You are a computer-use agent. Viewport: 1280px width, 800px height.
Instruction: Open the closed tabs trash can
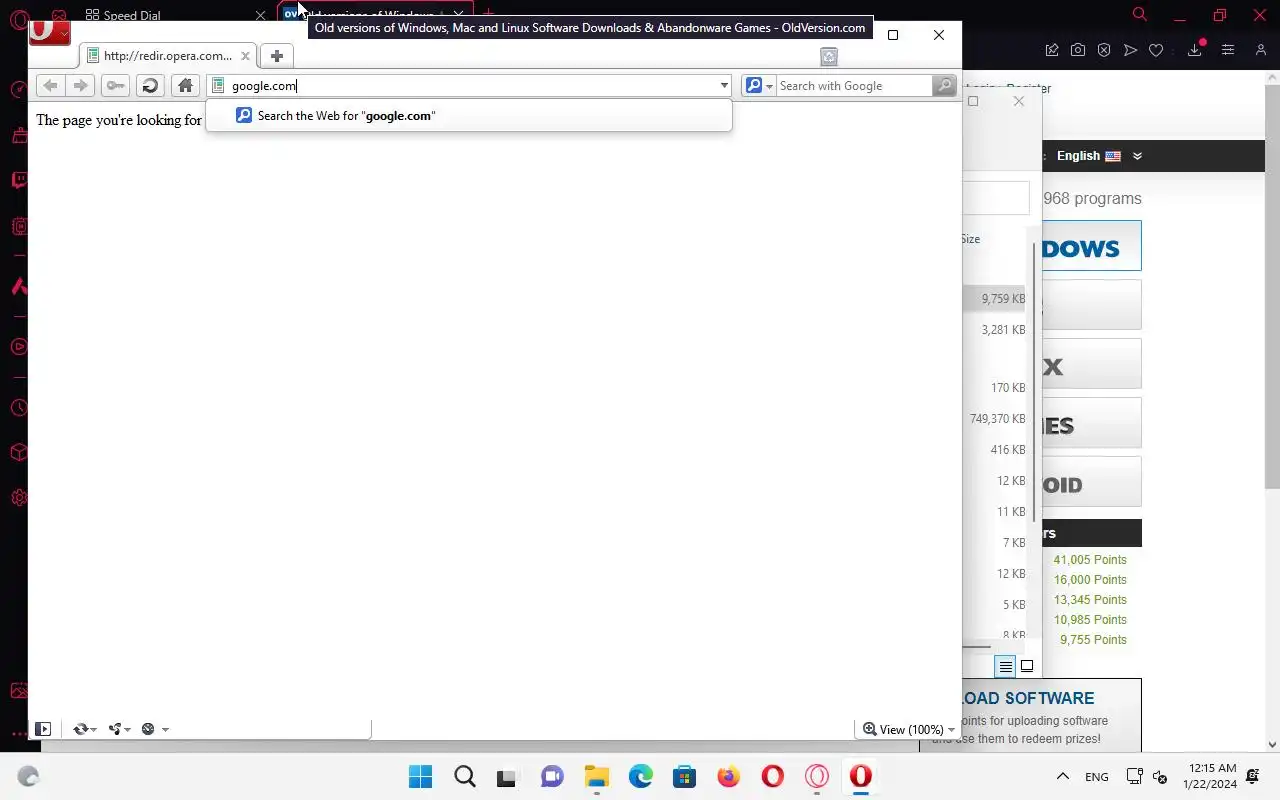pyautogui.click(x=829, y=57)
